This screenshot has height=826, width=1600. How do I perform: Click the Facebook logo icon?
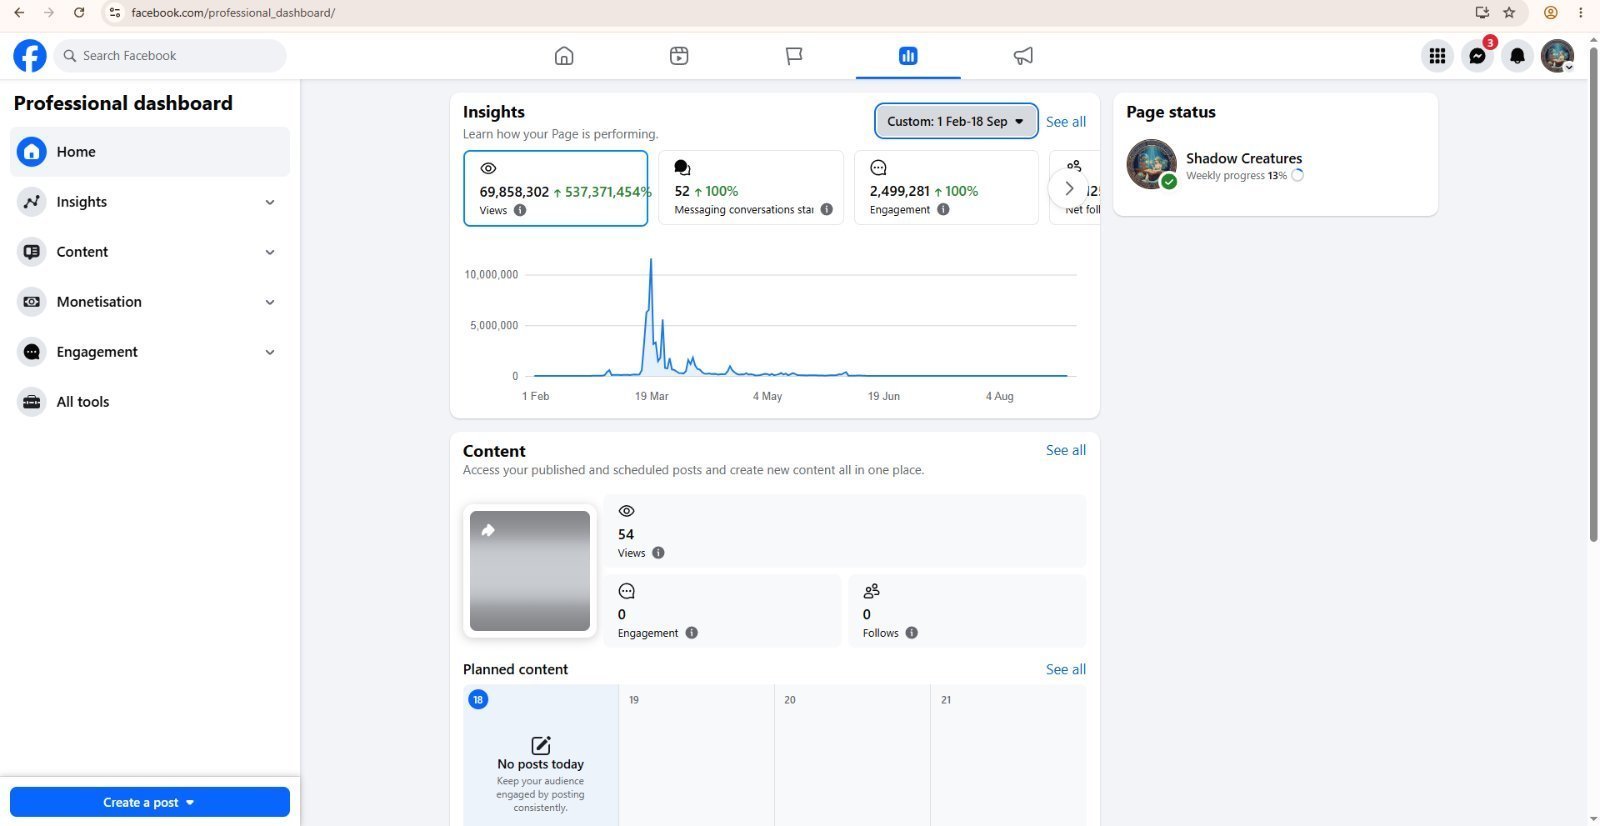tap(30, 56)
